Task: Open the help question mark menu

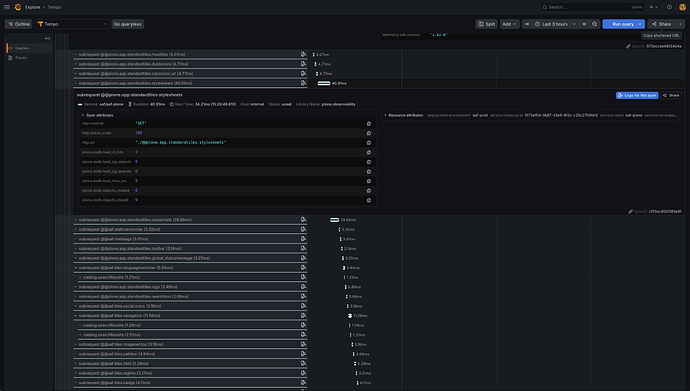Action: 669,7
